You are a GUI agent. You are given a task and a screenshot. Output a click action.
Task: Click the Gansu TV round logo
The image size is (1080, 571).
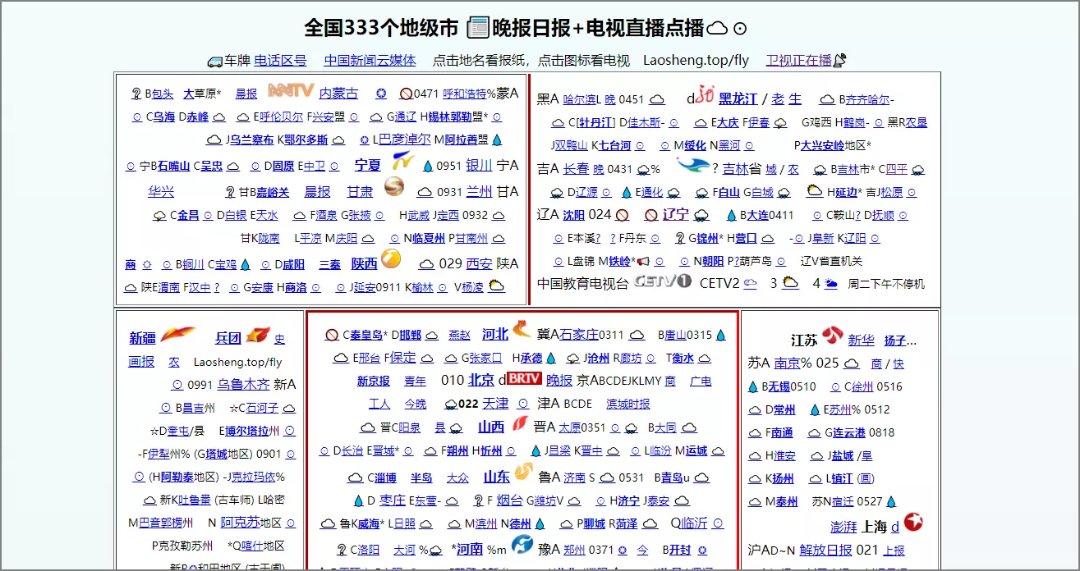[x=393, y=187]
